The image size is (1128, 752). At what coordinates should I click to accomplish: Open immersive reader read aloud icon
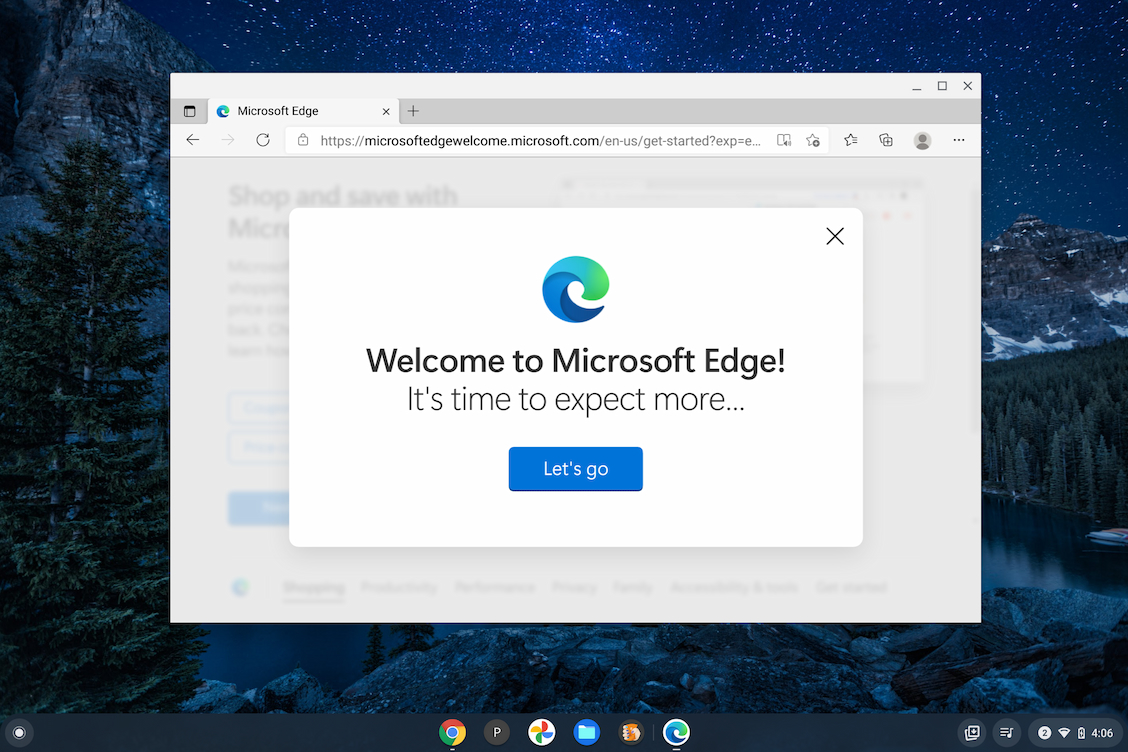pos(783,140)
